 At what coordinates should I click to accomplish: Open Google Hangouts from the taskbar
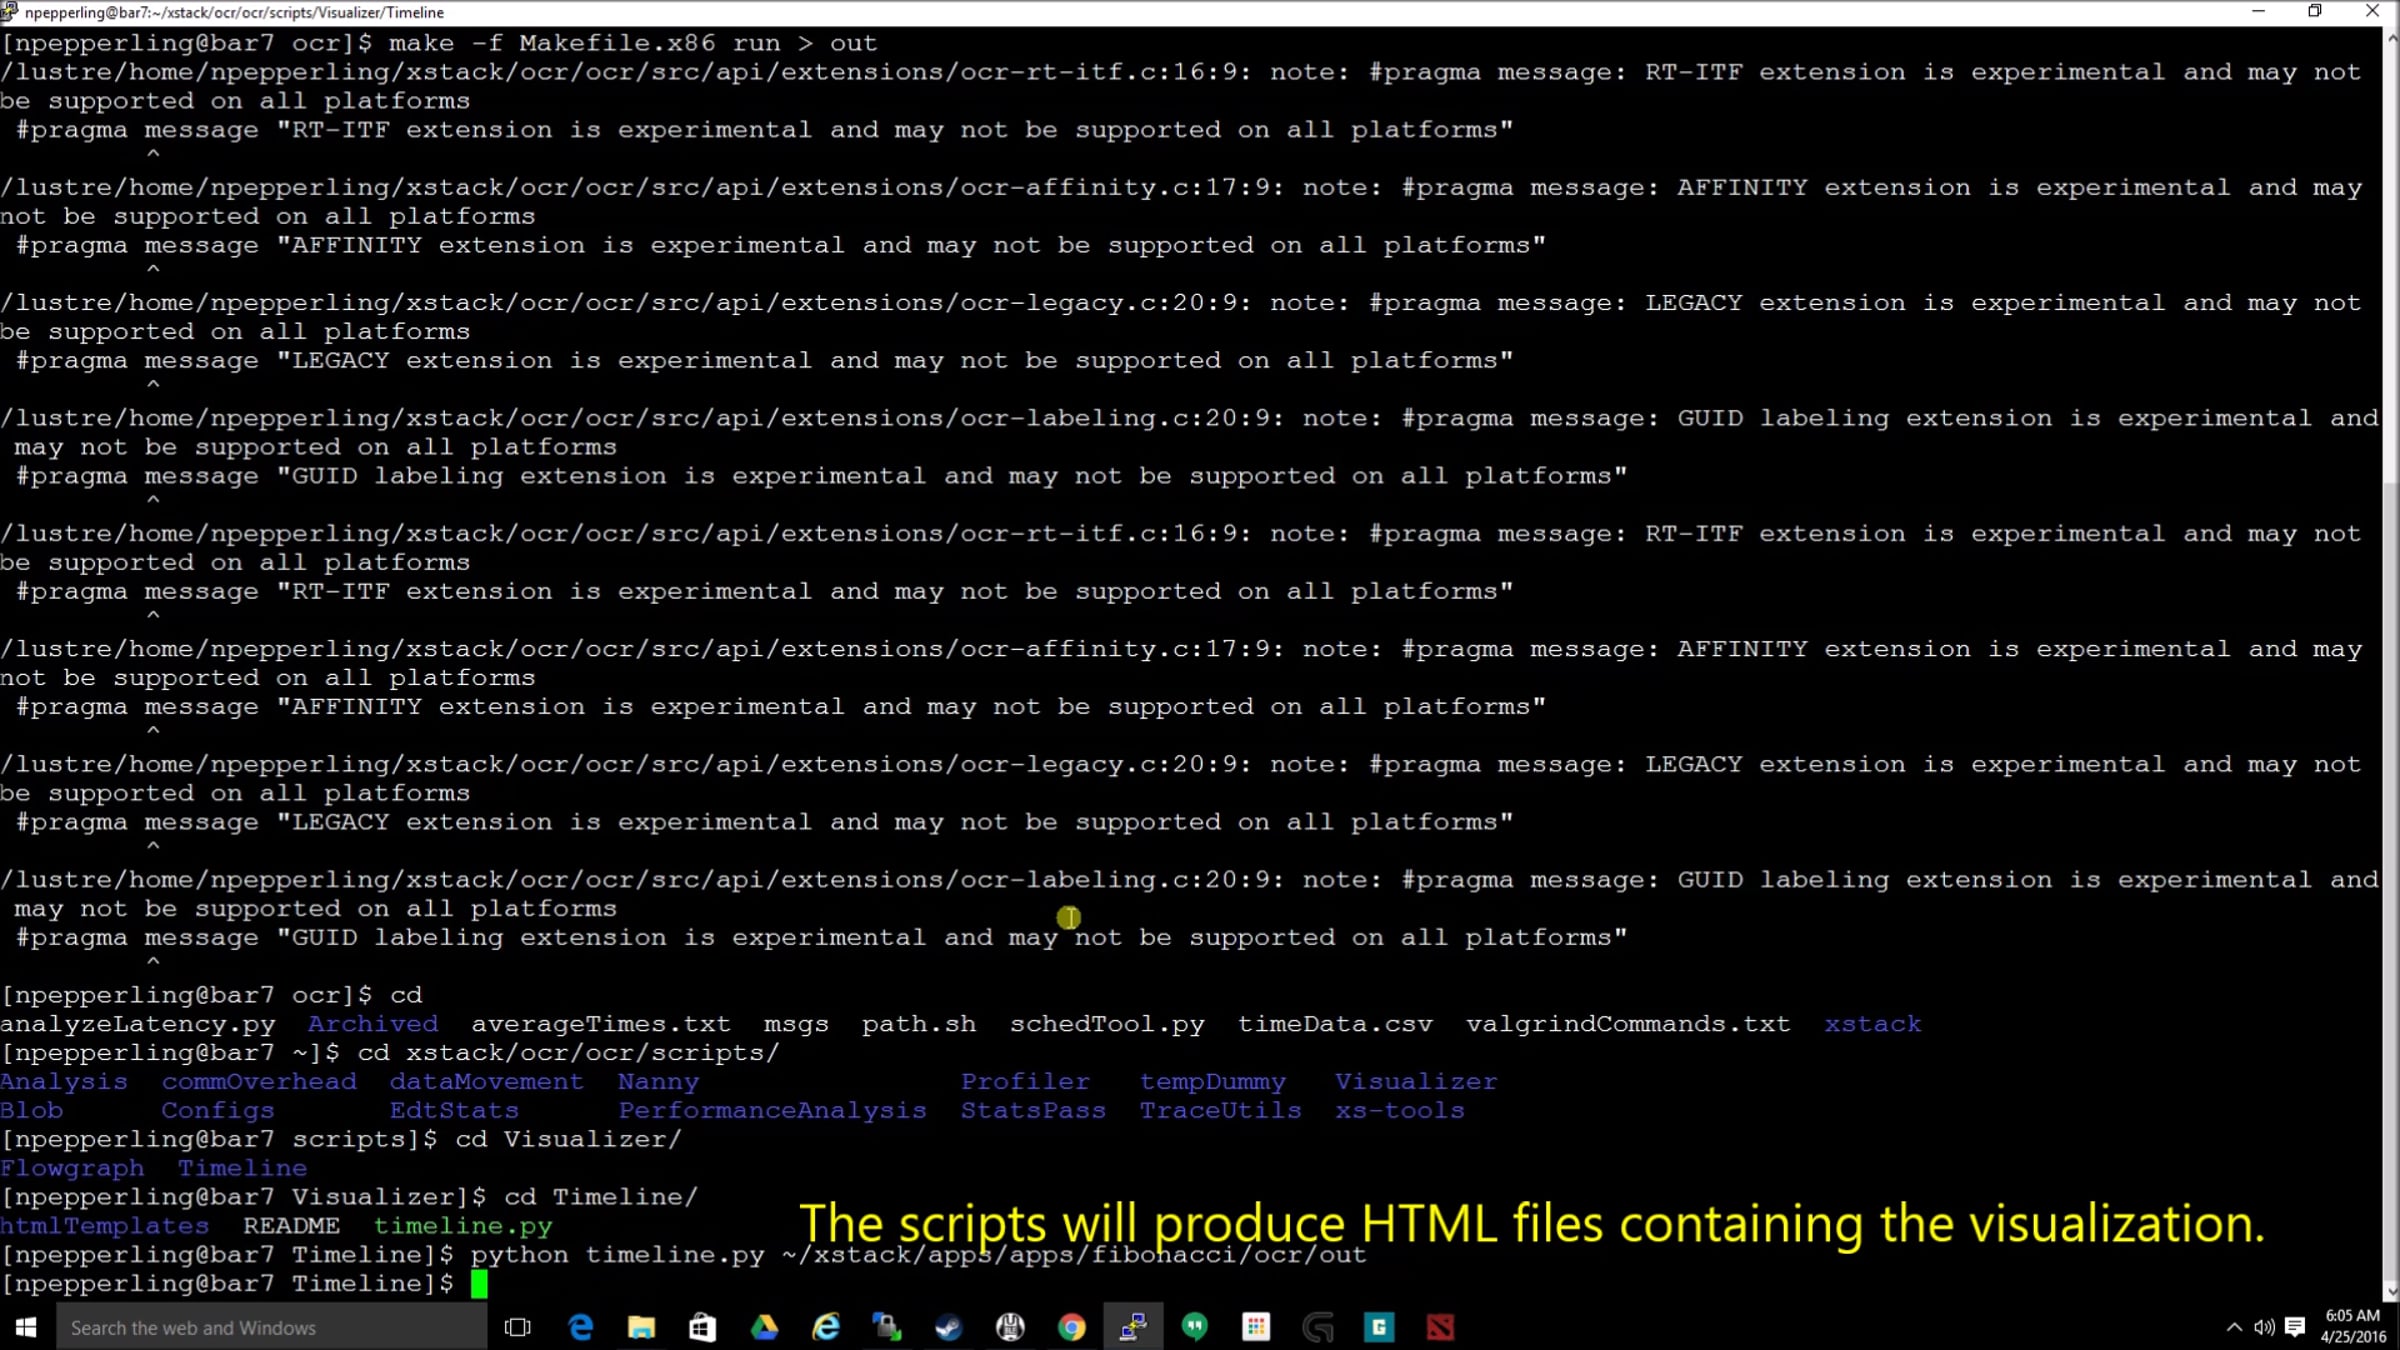pos(1194,1327)
